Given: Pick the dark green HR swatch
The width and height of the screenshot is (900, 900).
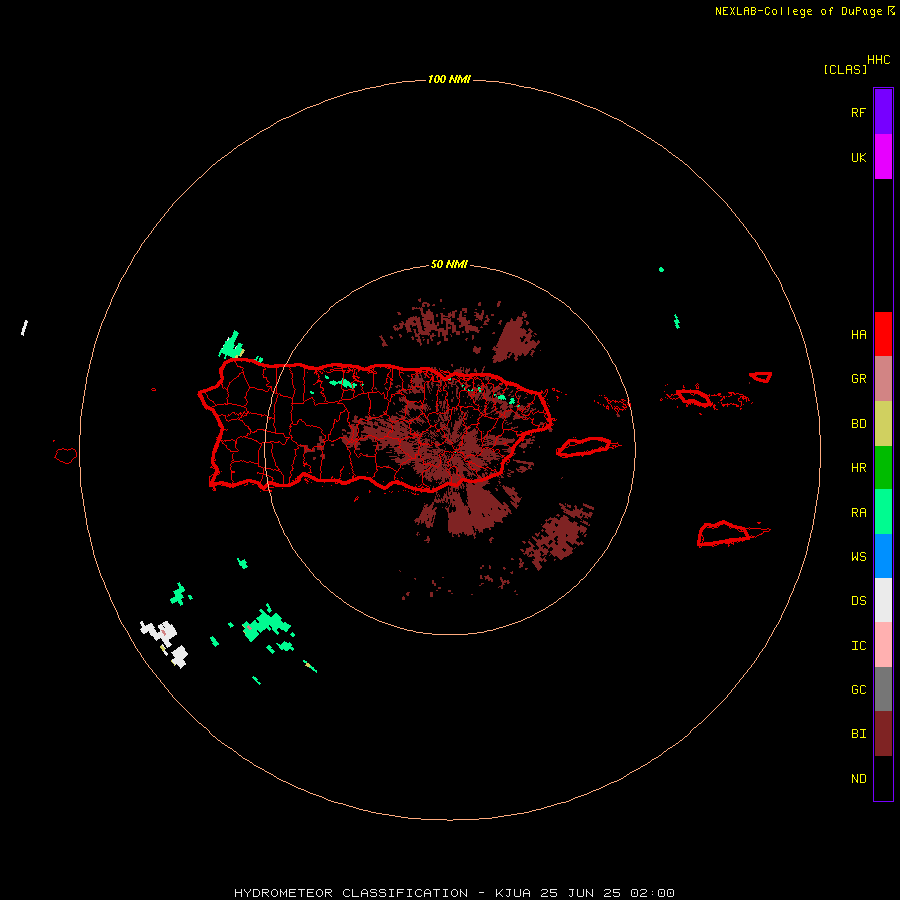Looking at the screenshot, I should [x=883, y=468].
